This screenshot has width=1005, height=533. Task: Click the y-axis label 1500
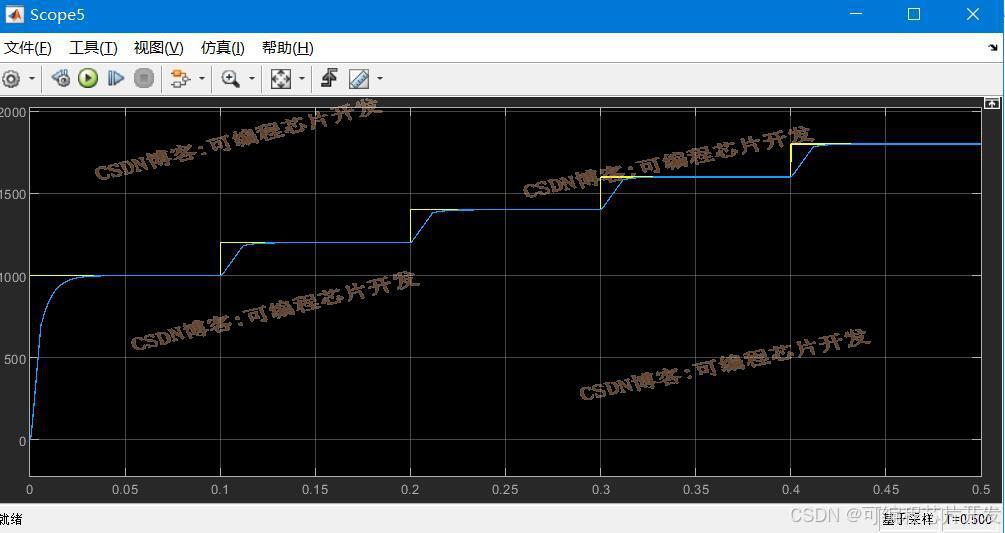[13, 194]
